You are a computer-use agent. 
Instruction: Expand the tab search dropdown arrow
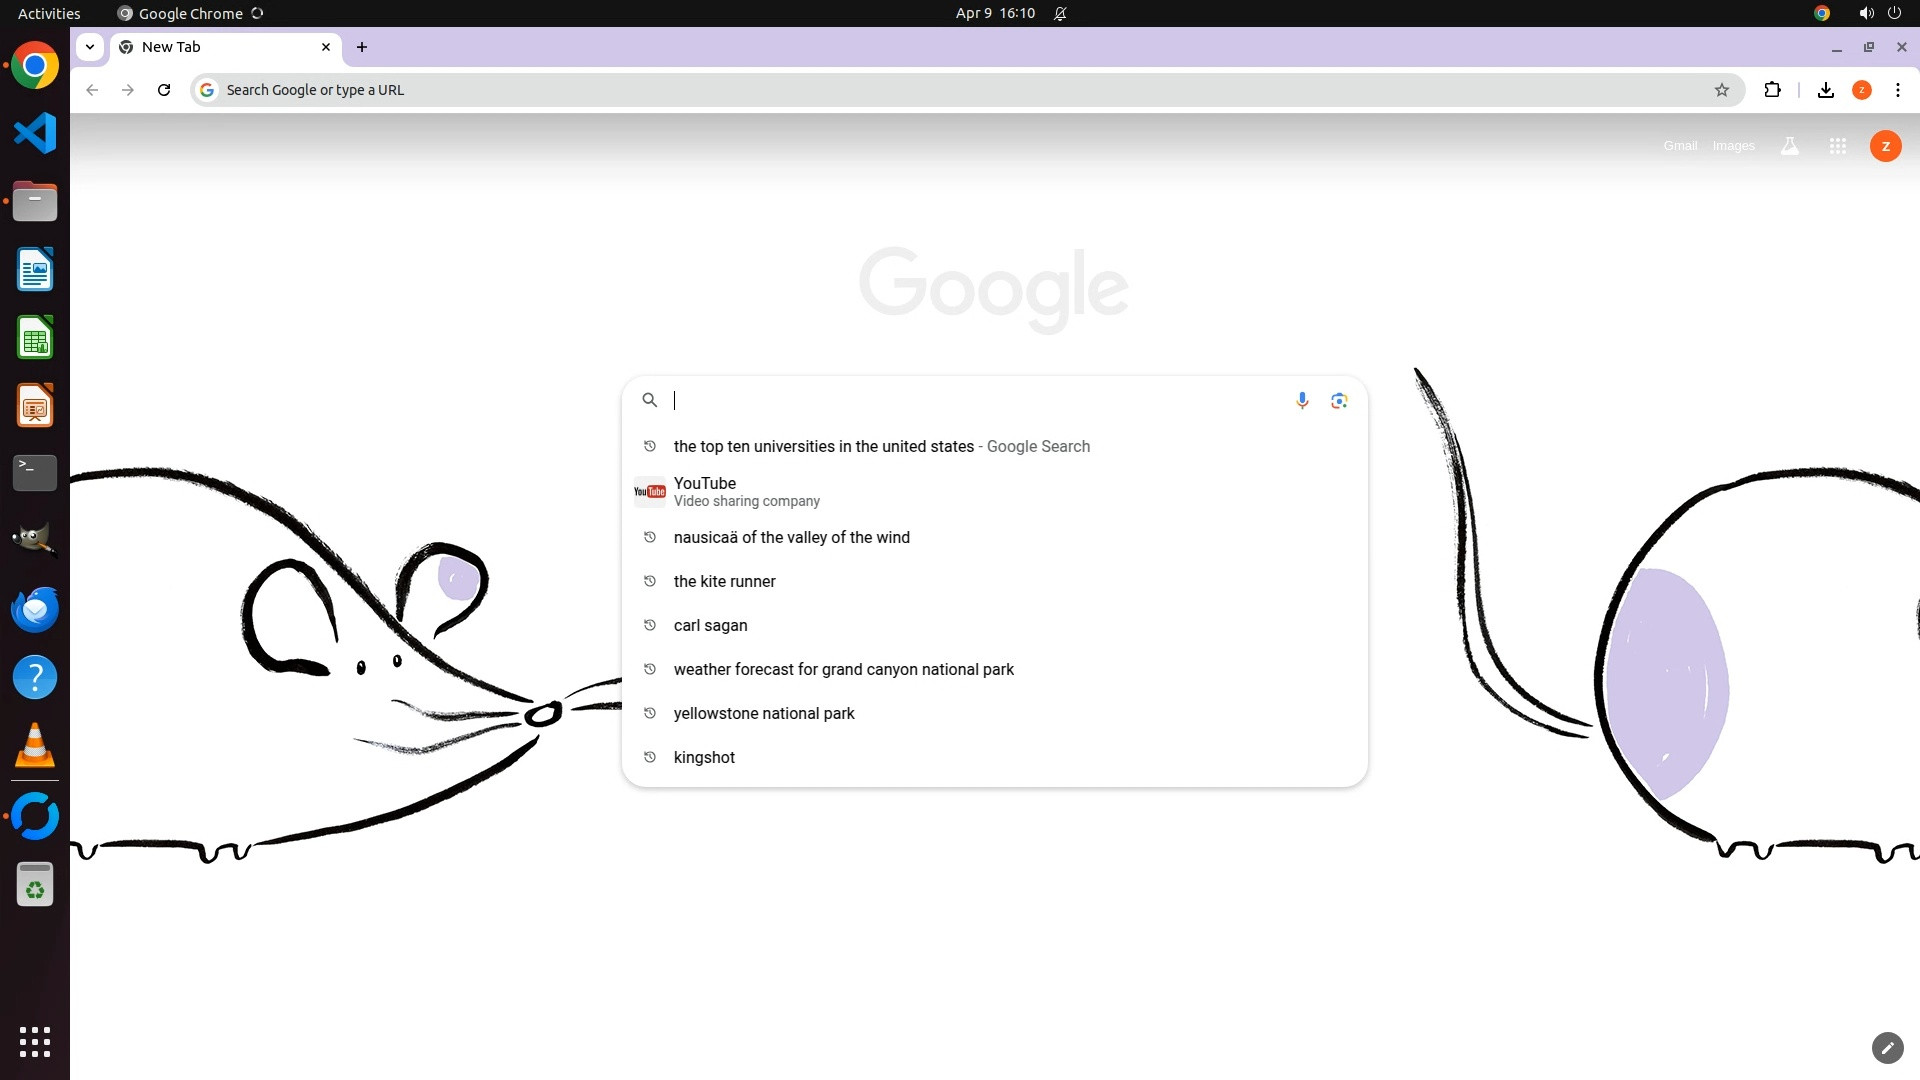point(90,47)
